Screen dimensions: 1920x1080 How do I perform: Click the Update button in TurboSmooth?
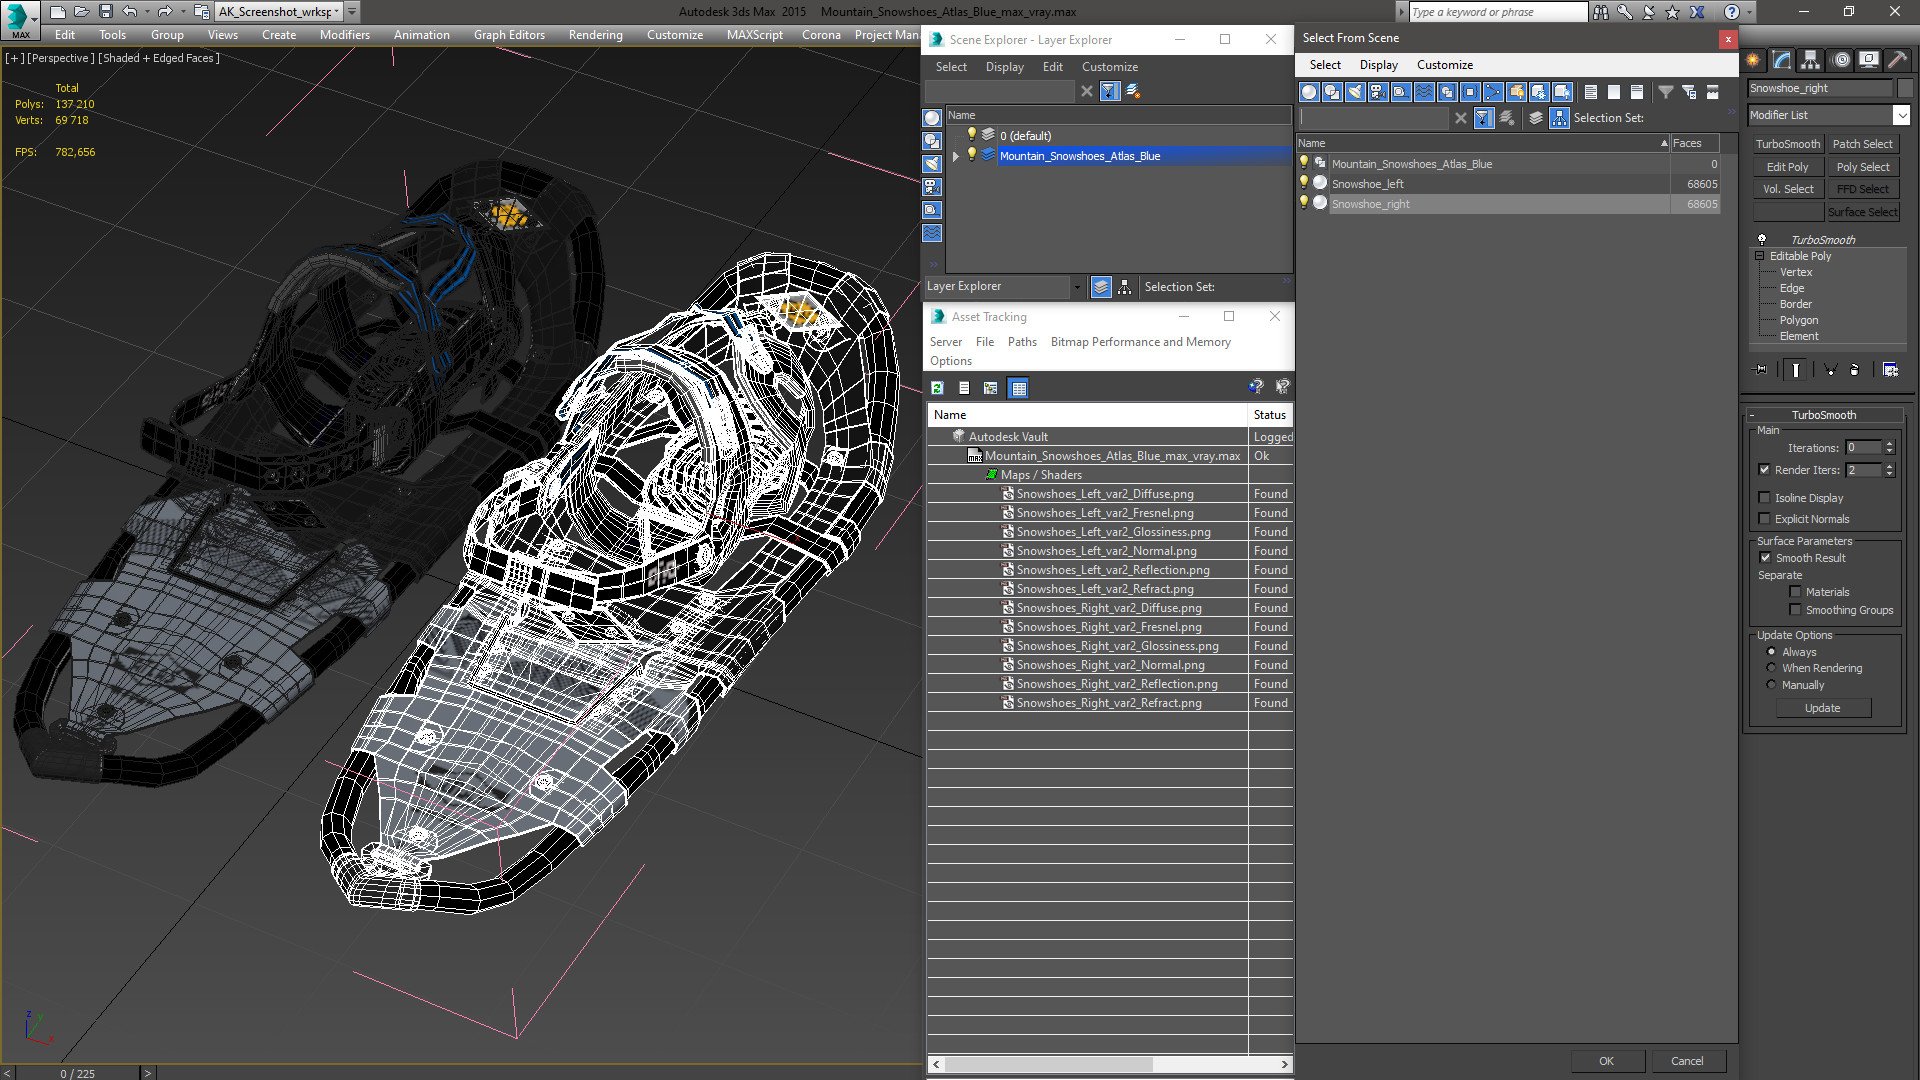point(1823,708)
